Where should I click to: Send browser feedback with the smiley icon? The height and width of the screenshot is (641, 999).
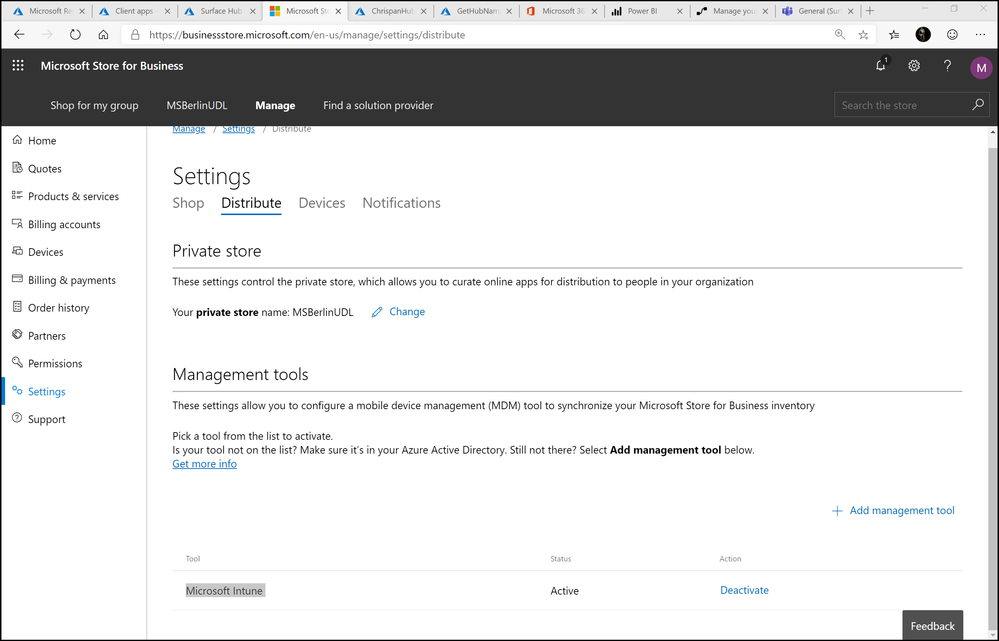click(952, 35)
